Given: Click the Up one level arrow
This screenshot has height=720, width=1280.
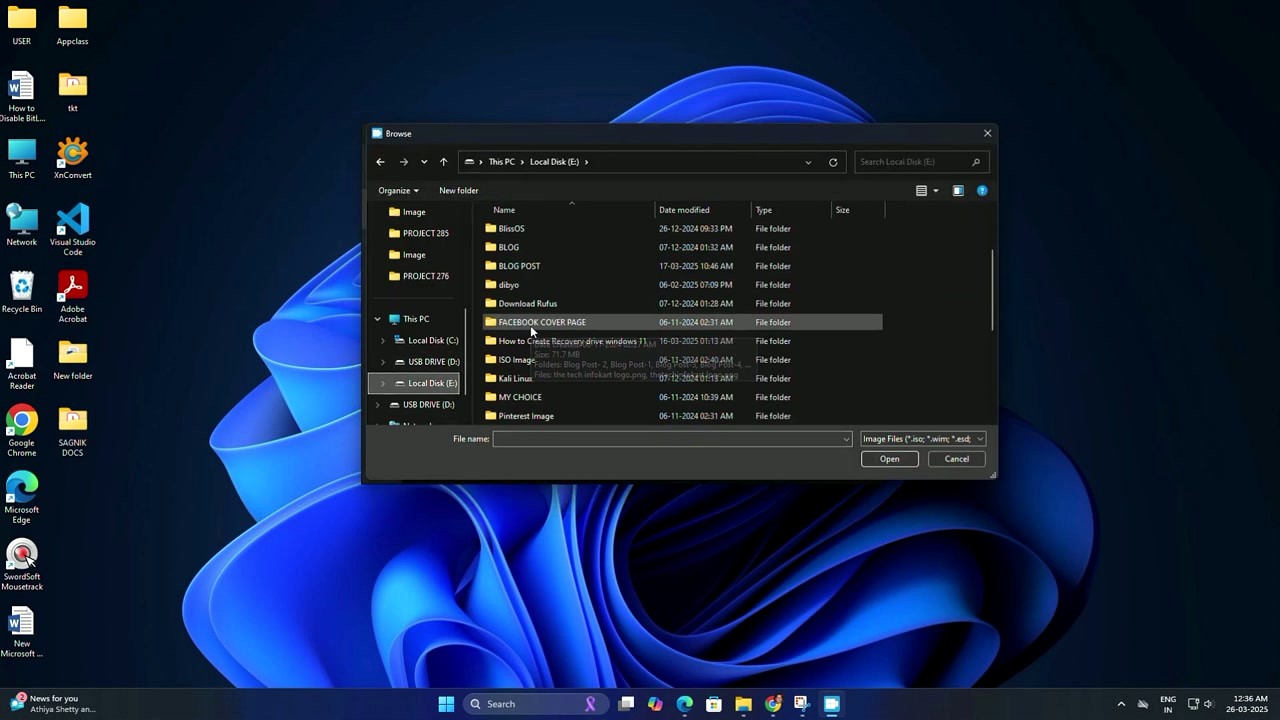Looking at the screenshot, I should click(x=443, y=161).
